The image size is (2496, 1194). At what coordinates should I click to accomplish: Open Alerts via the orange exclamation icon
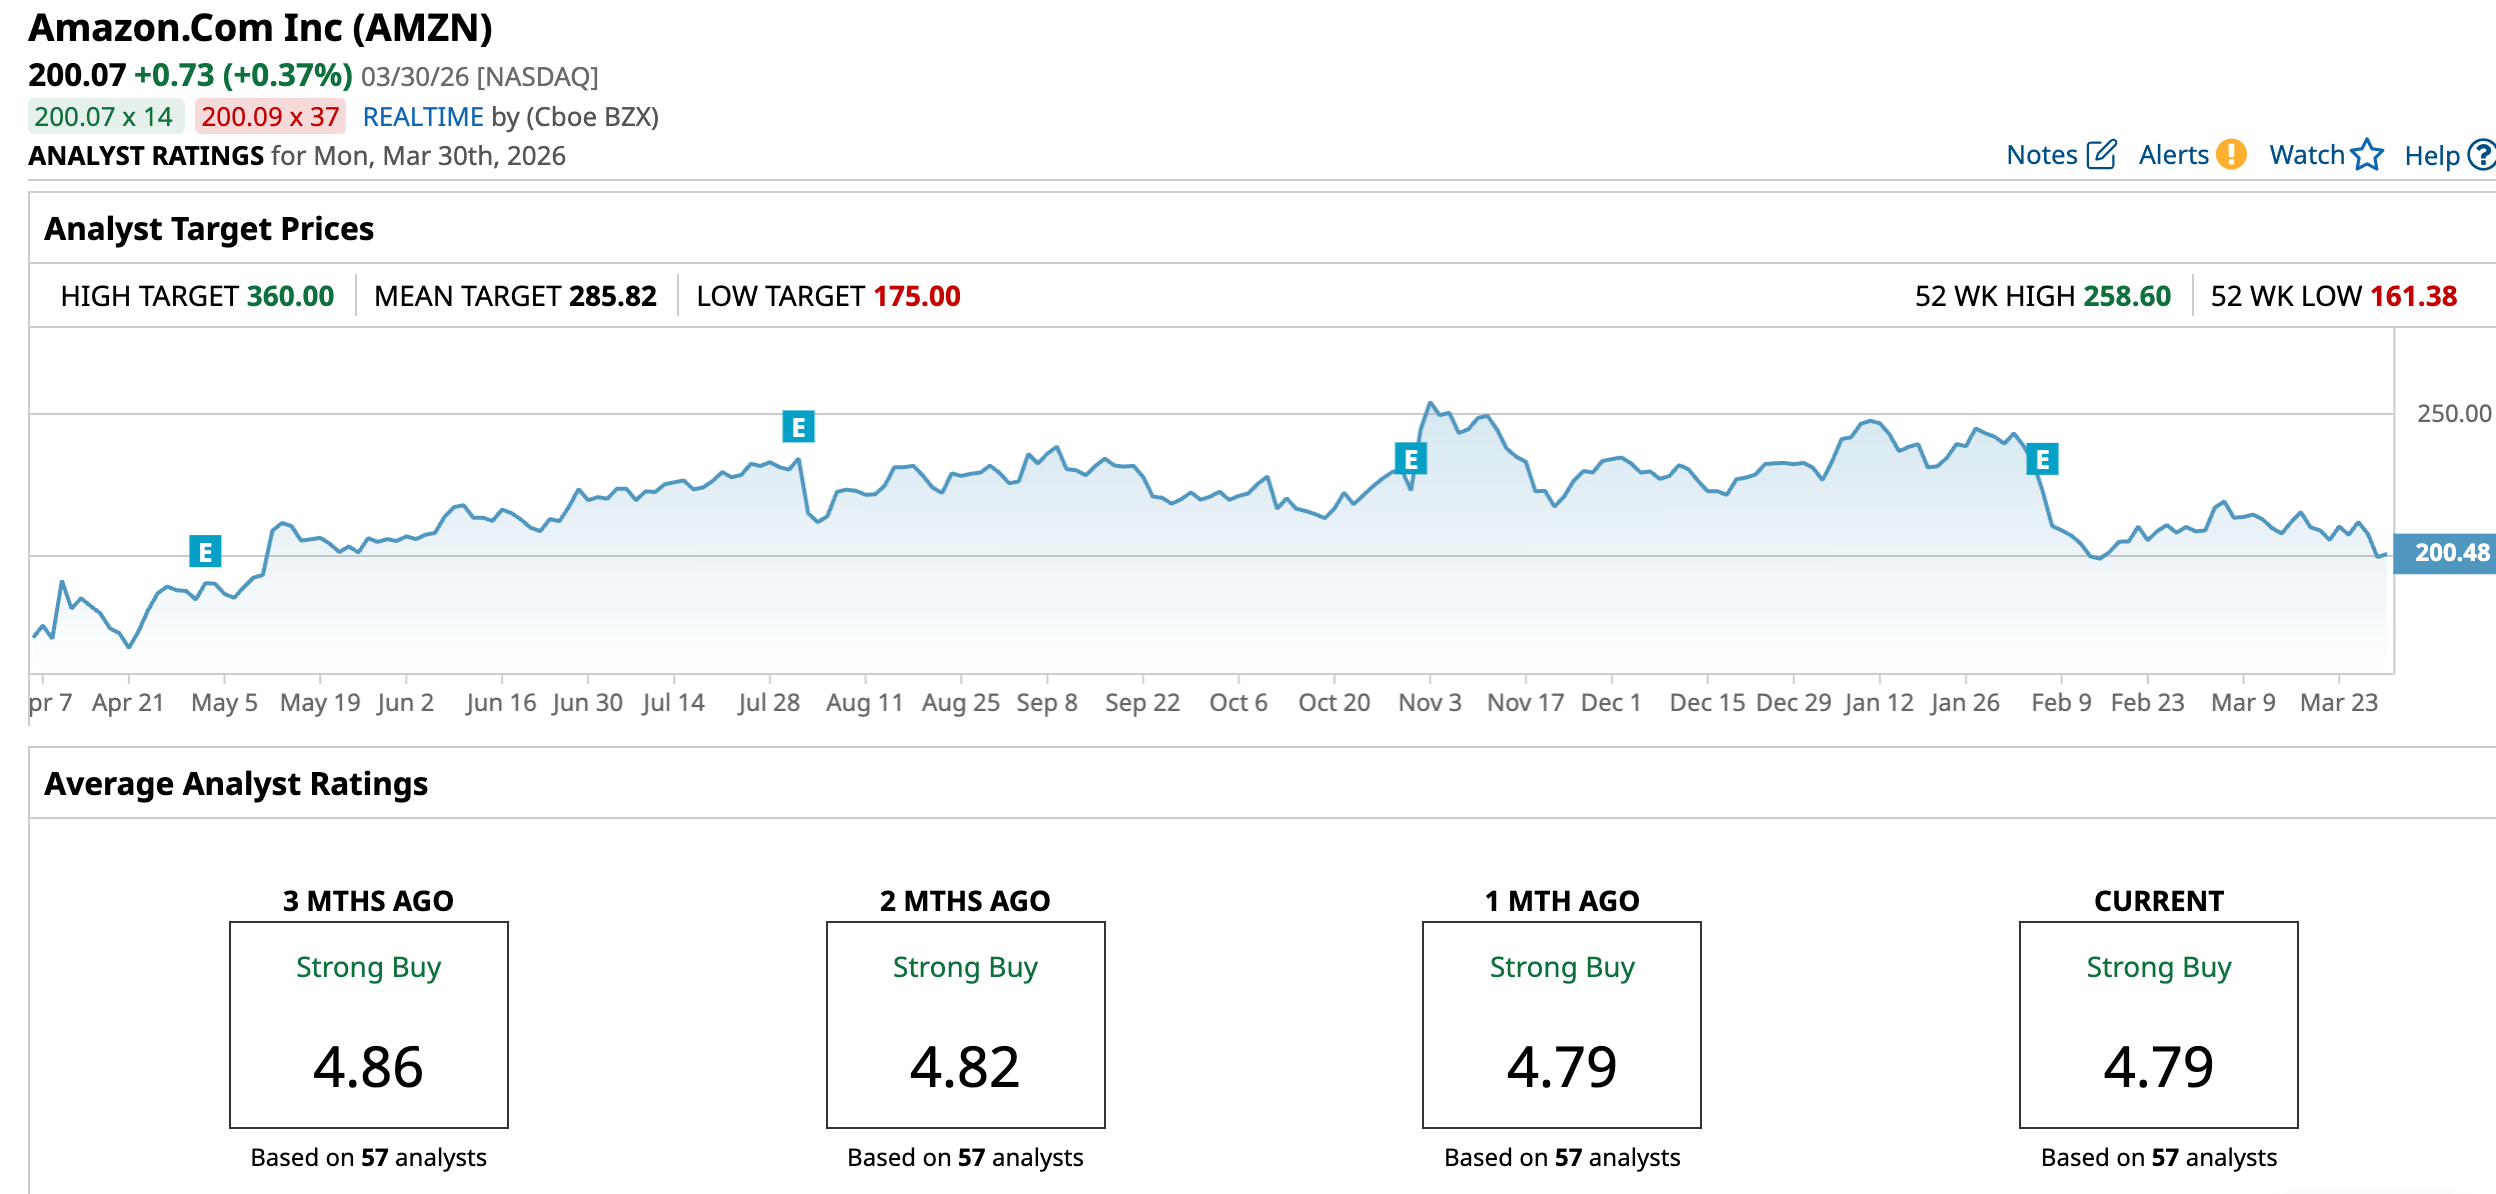point(2231,155)
